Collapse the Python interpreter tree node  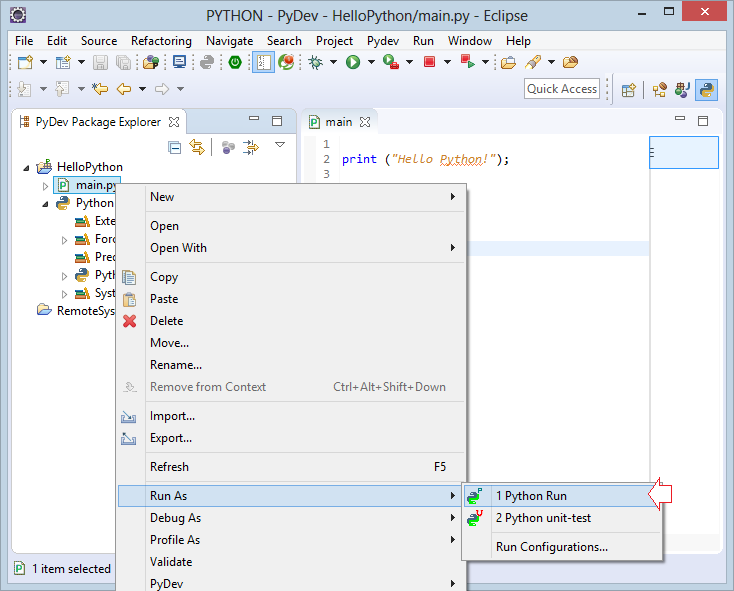[45, 204]
